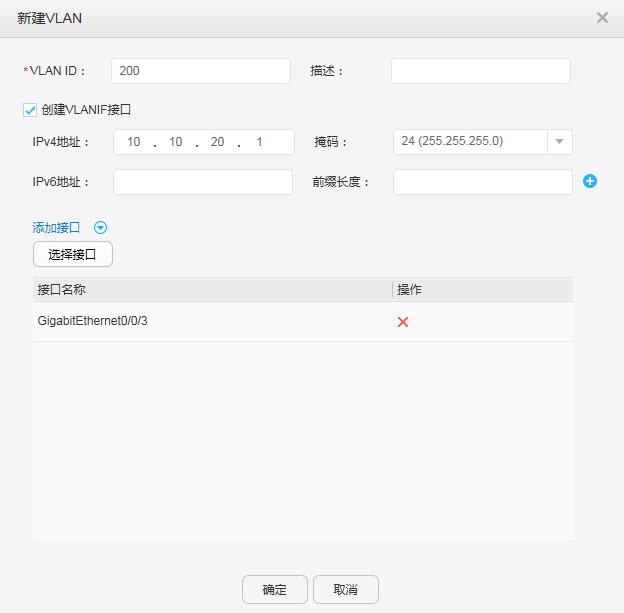This screenshot has height=613, width=624.
Task: Select the first IPv4 octet 10
Action: click(134, 142)
